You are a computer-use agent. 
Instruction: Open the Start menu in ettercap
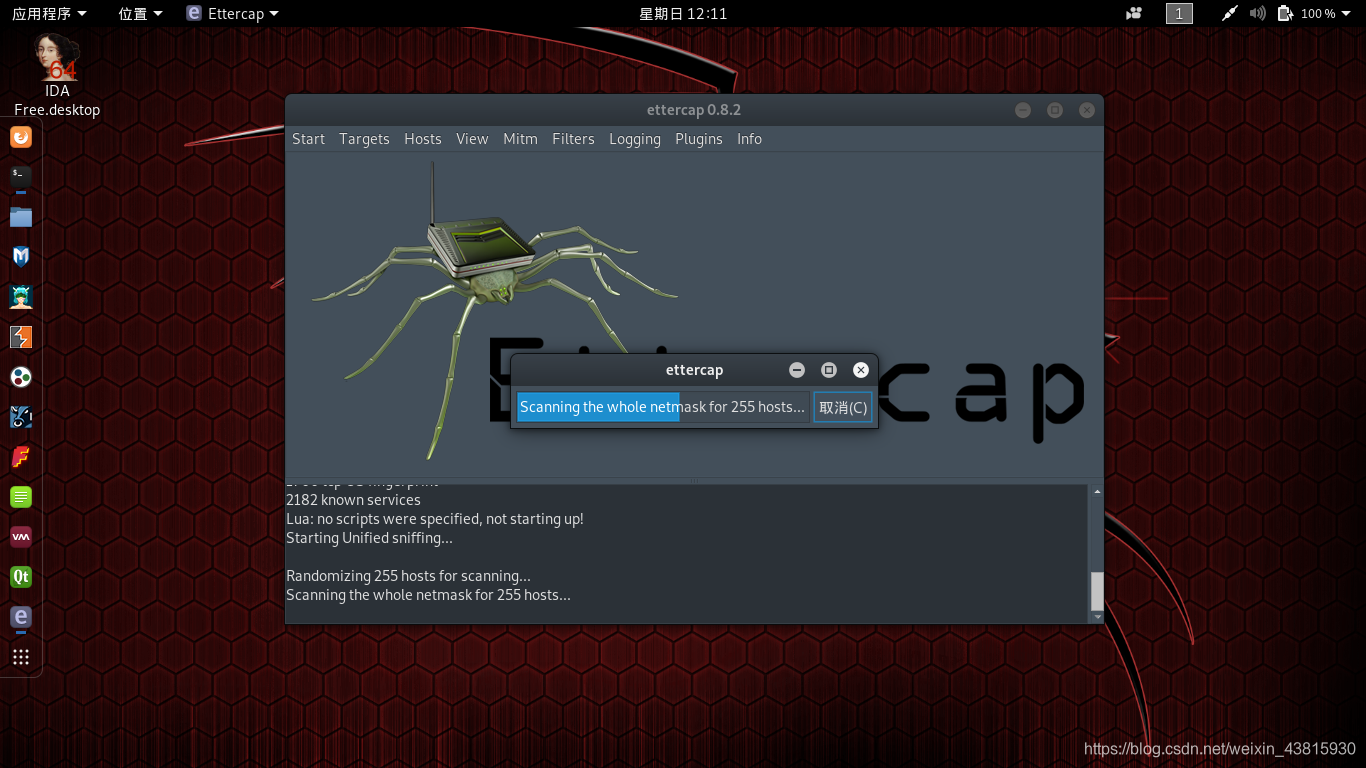point(308,139)
